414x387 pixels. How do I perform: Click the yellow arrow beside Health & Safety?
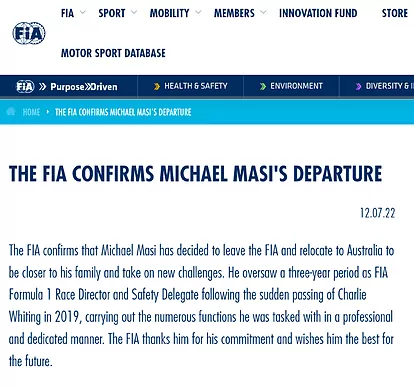pos(157,87)
